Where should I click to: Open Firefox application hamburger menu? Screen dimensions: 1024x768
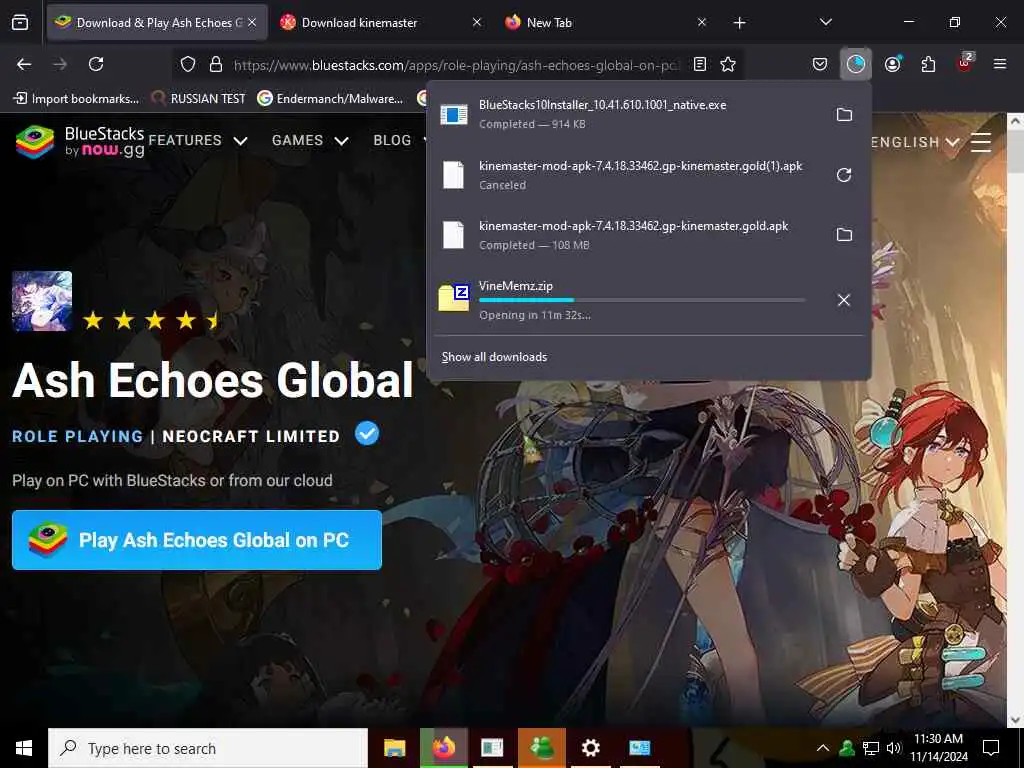[1000, 64]
